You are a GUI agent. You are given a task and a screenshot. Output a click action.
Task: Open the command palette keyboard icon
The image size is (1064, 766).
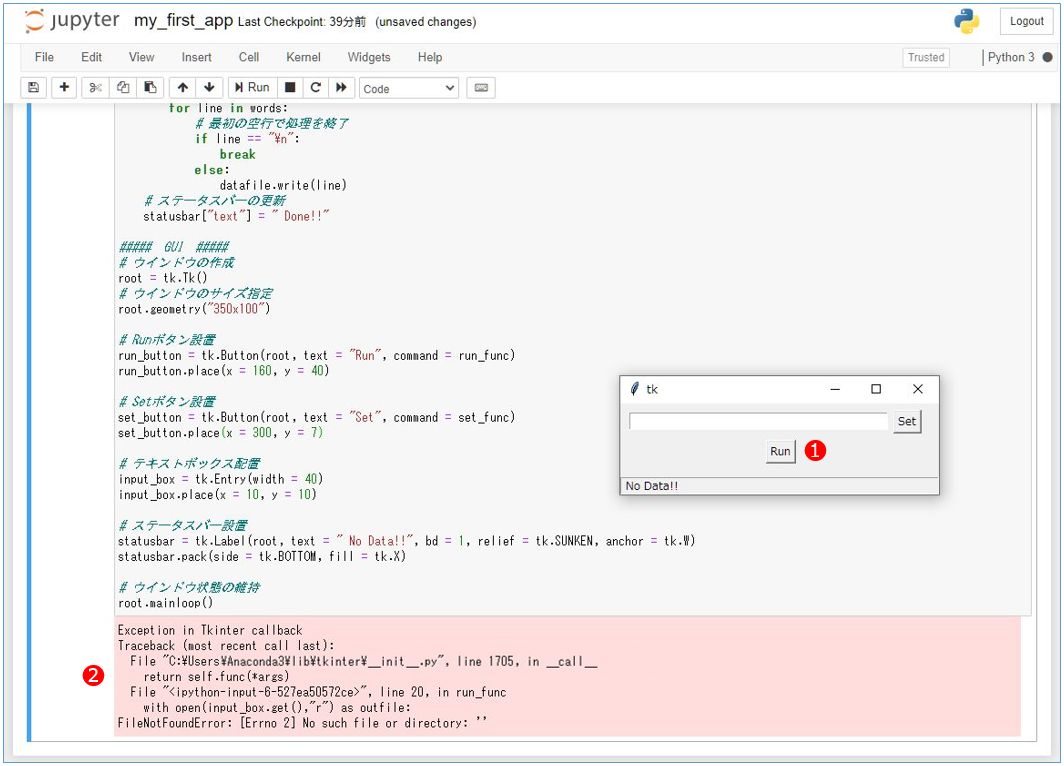481,88
